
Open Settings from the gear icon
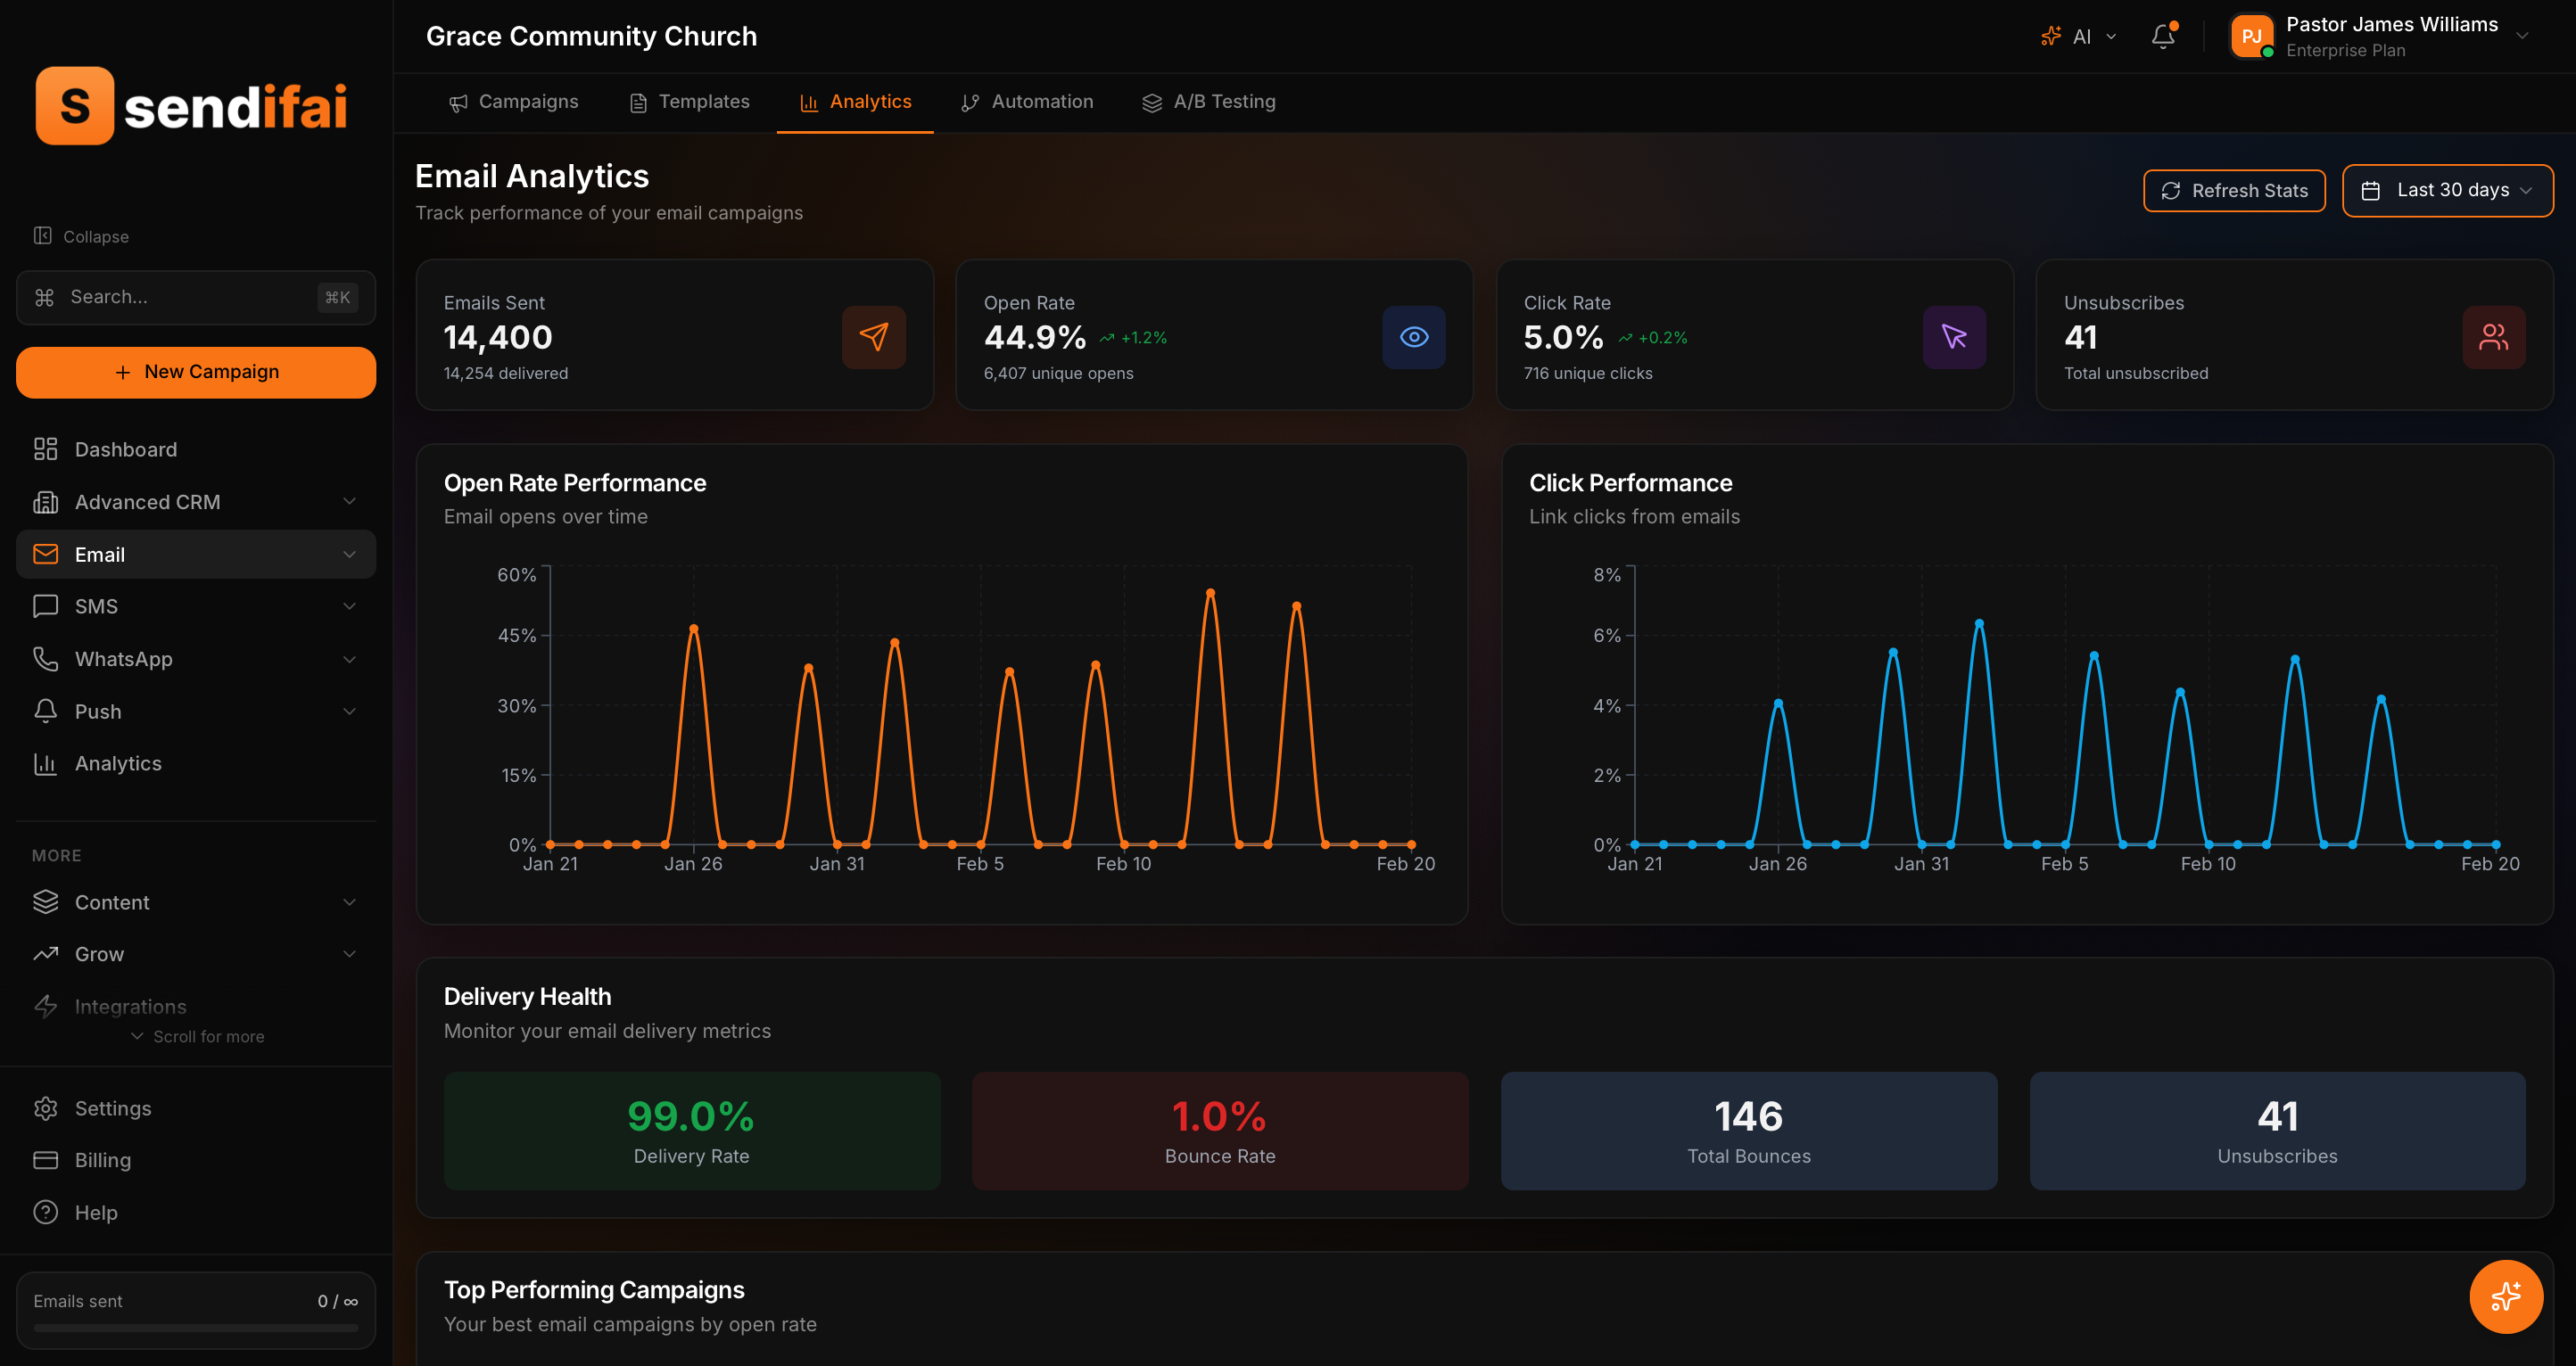pos(46,1108)
